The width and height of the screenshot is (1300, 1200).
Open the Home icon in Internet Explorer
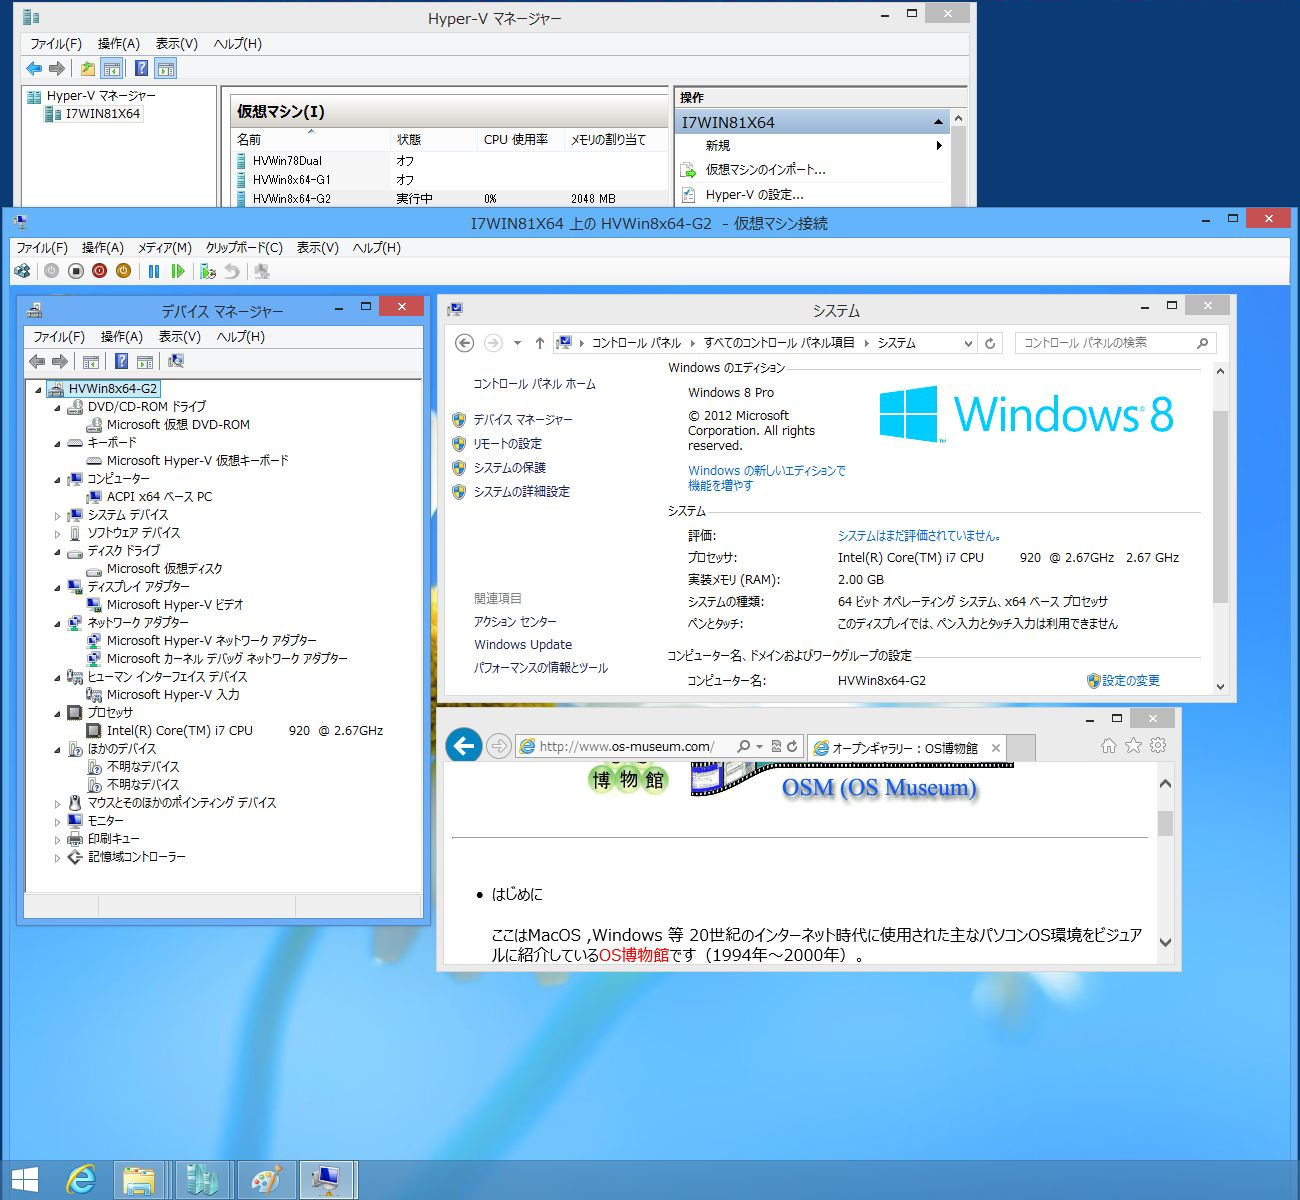(x=1108, y=745)
